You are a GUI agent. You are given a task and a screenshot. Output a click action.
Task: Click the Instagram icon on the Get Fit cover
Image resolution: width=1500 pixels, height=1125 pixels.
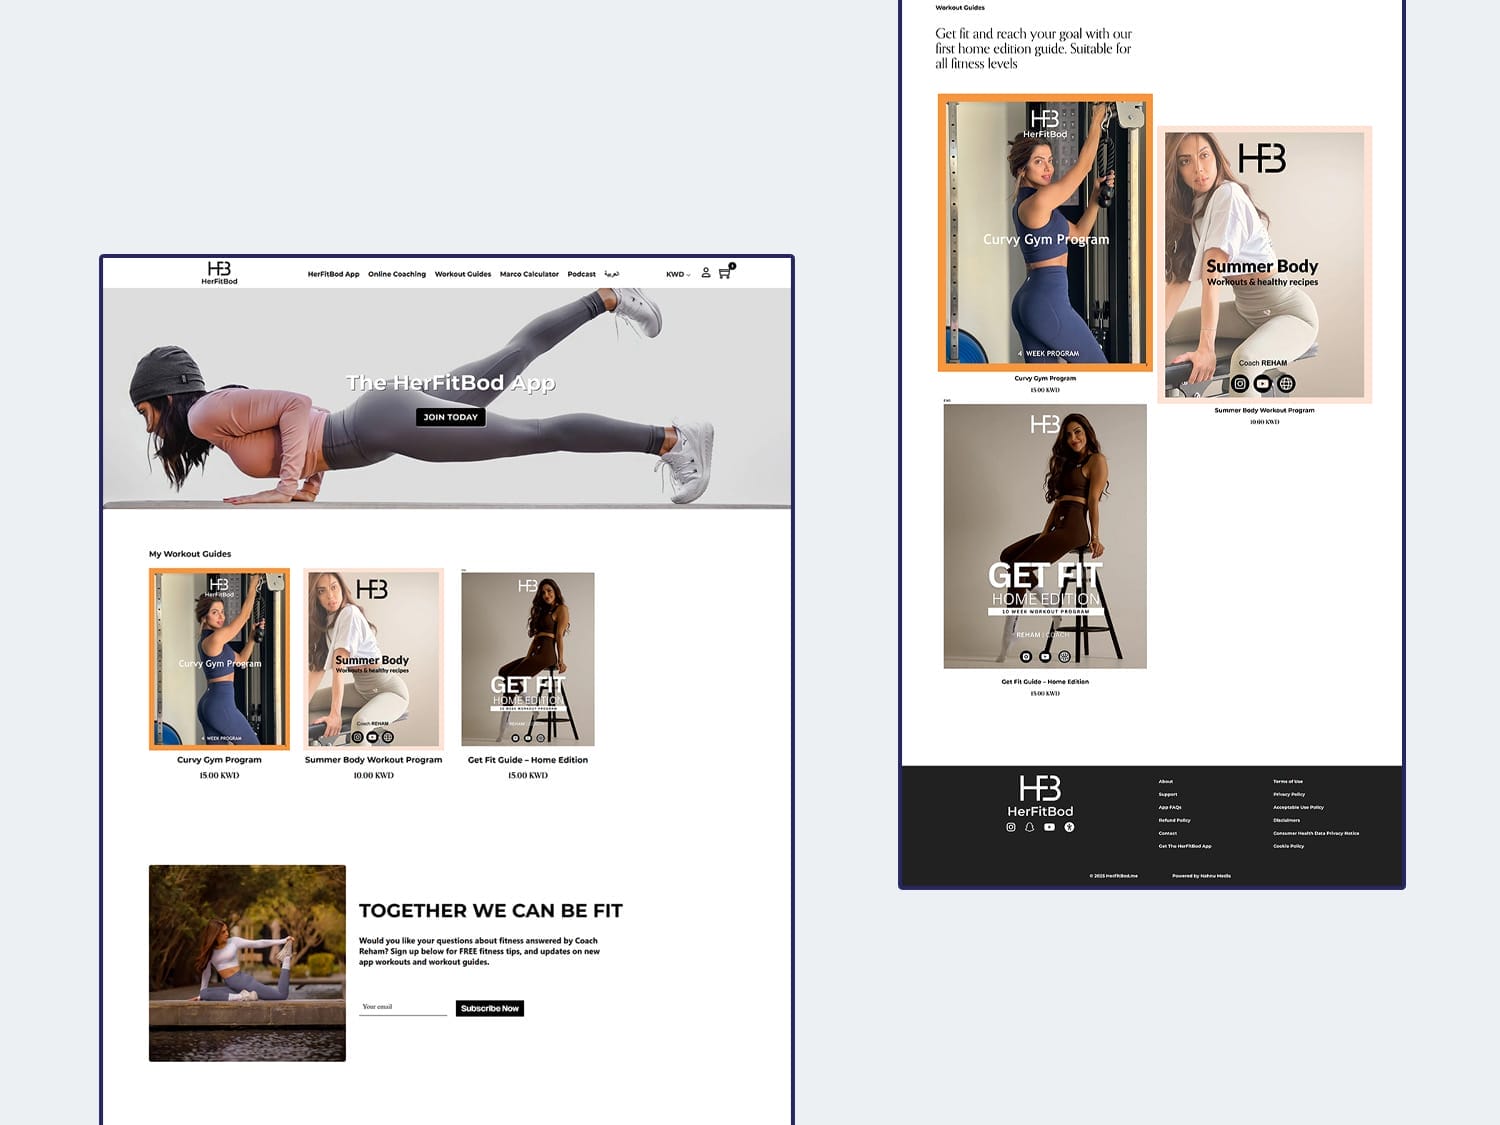point(1026,656)
